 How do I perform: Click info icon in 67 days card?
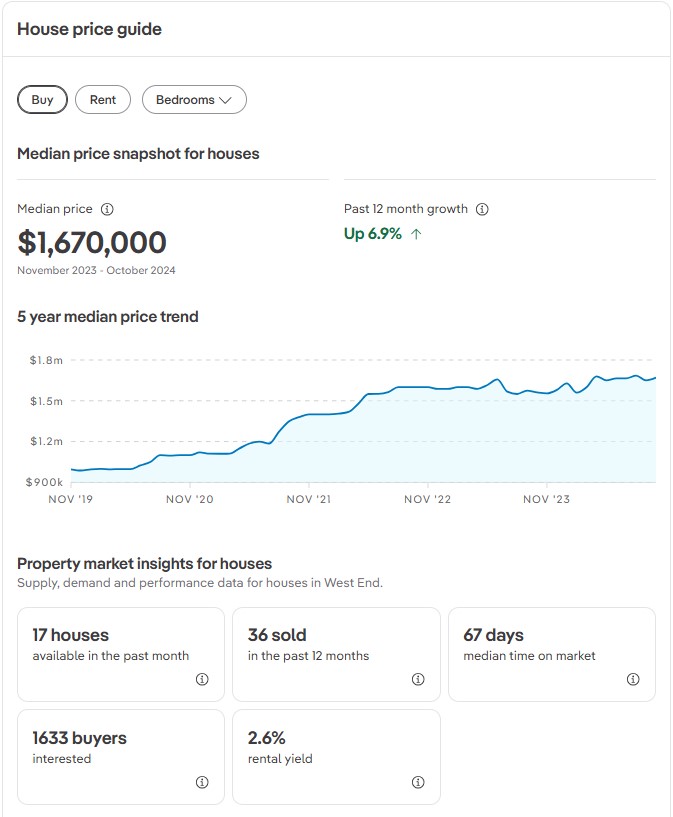click(633, 679)
